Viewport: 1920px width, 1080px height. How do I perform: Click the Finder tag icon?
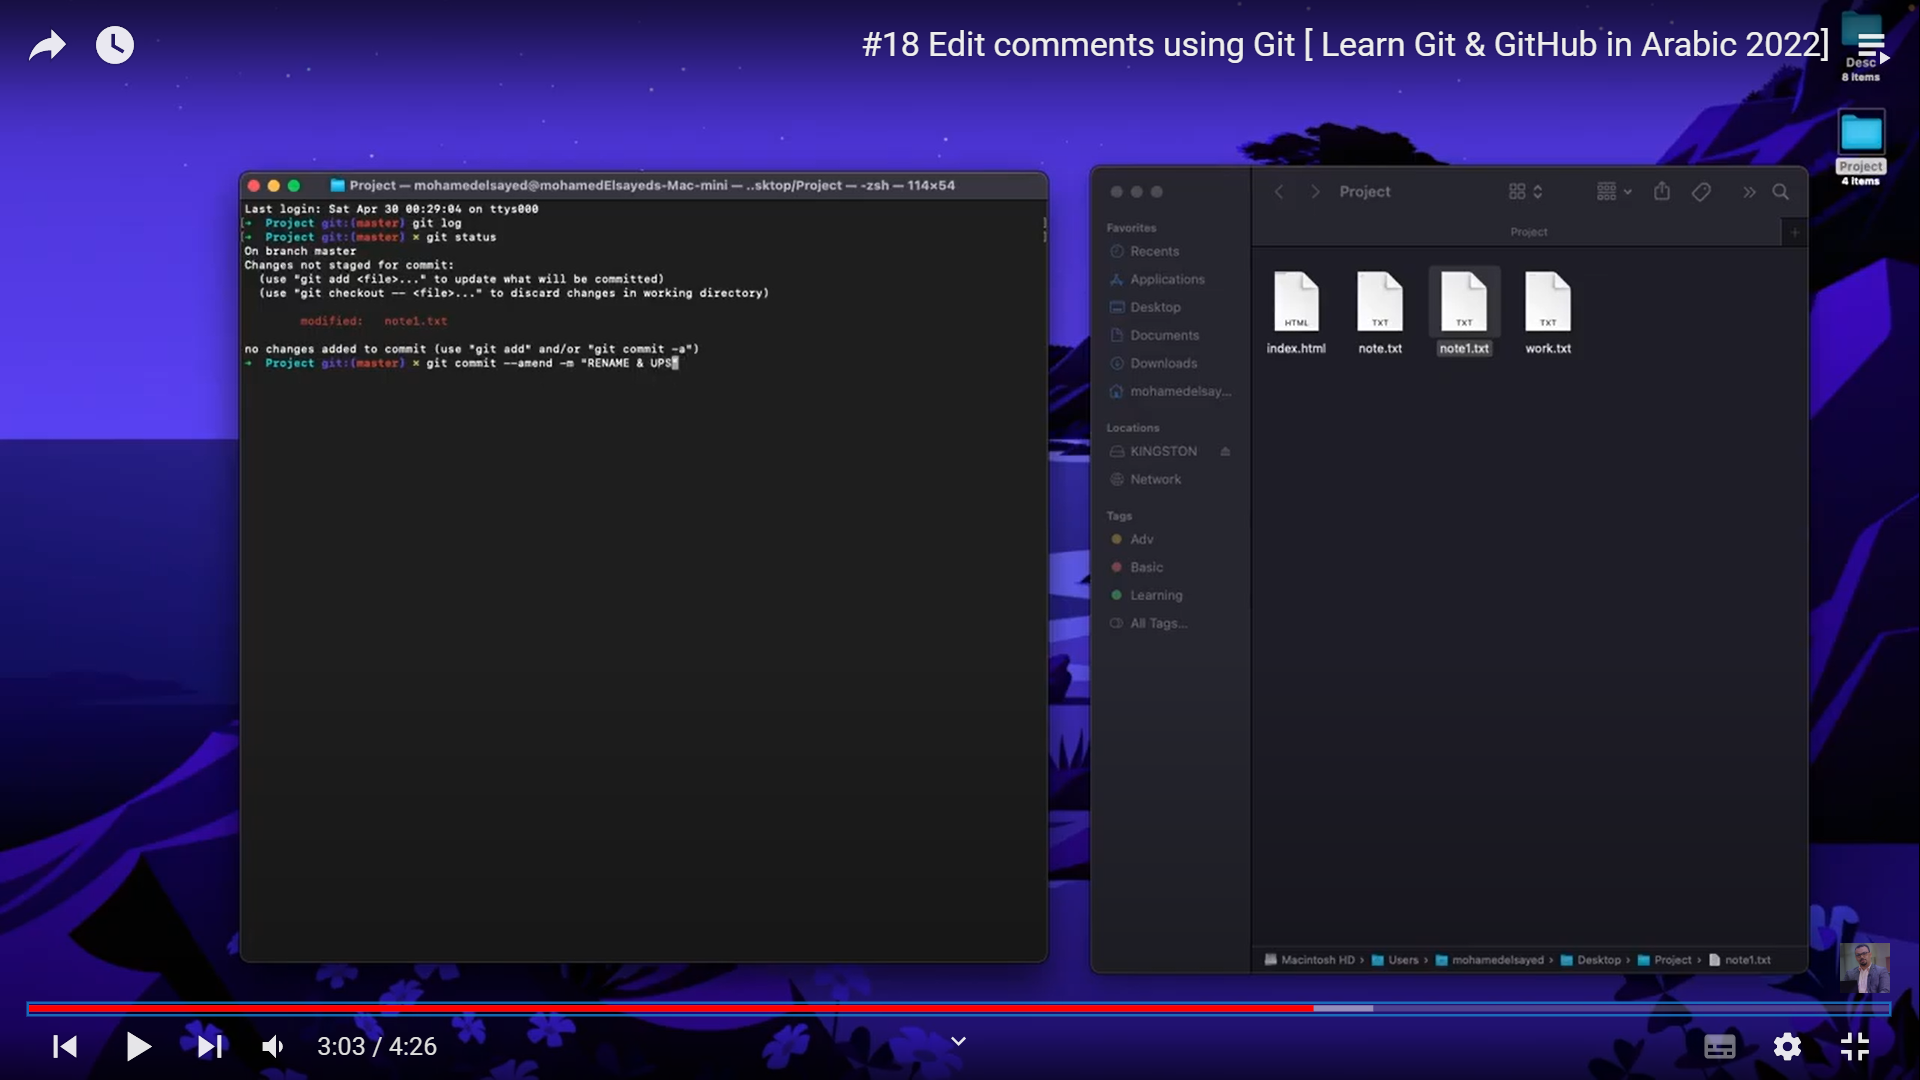[x=1701, y=192]
